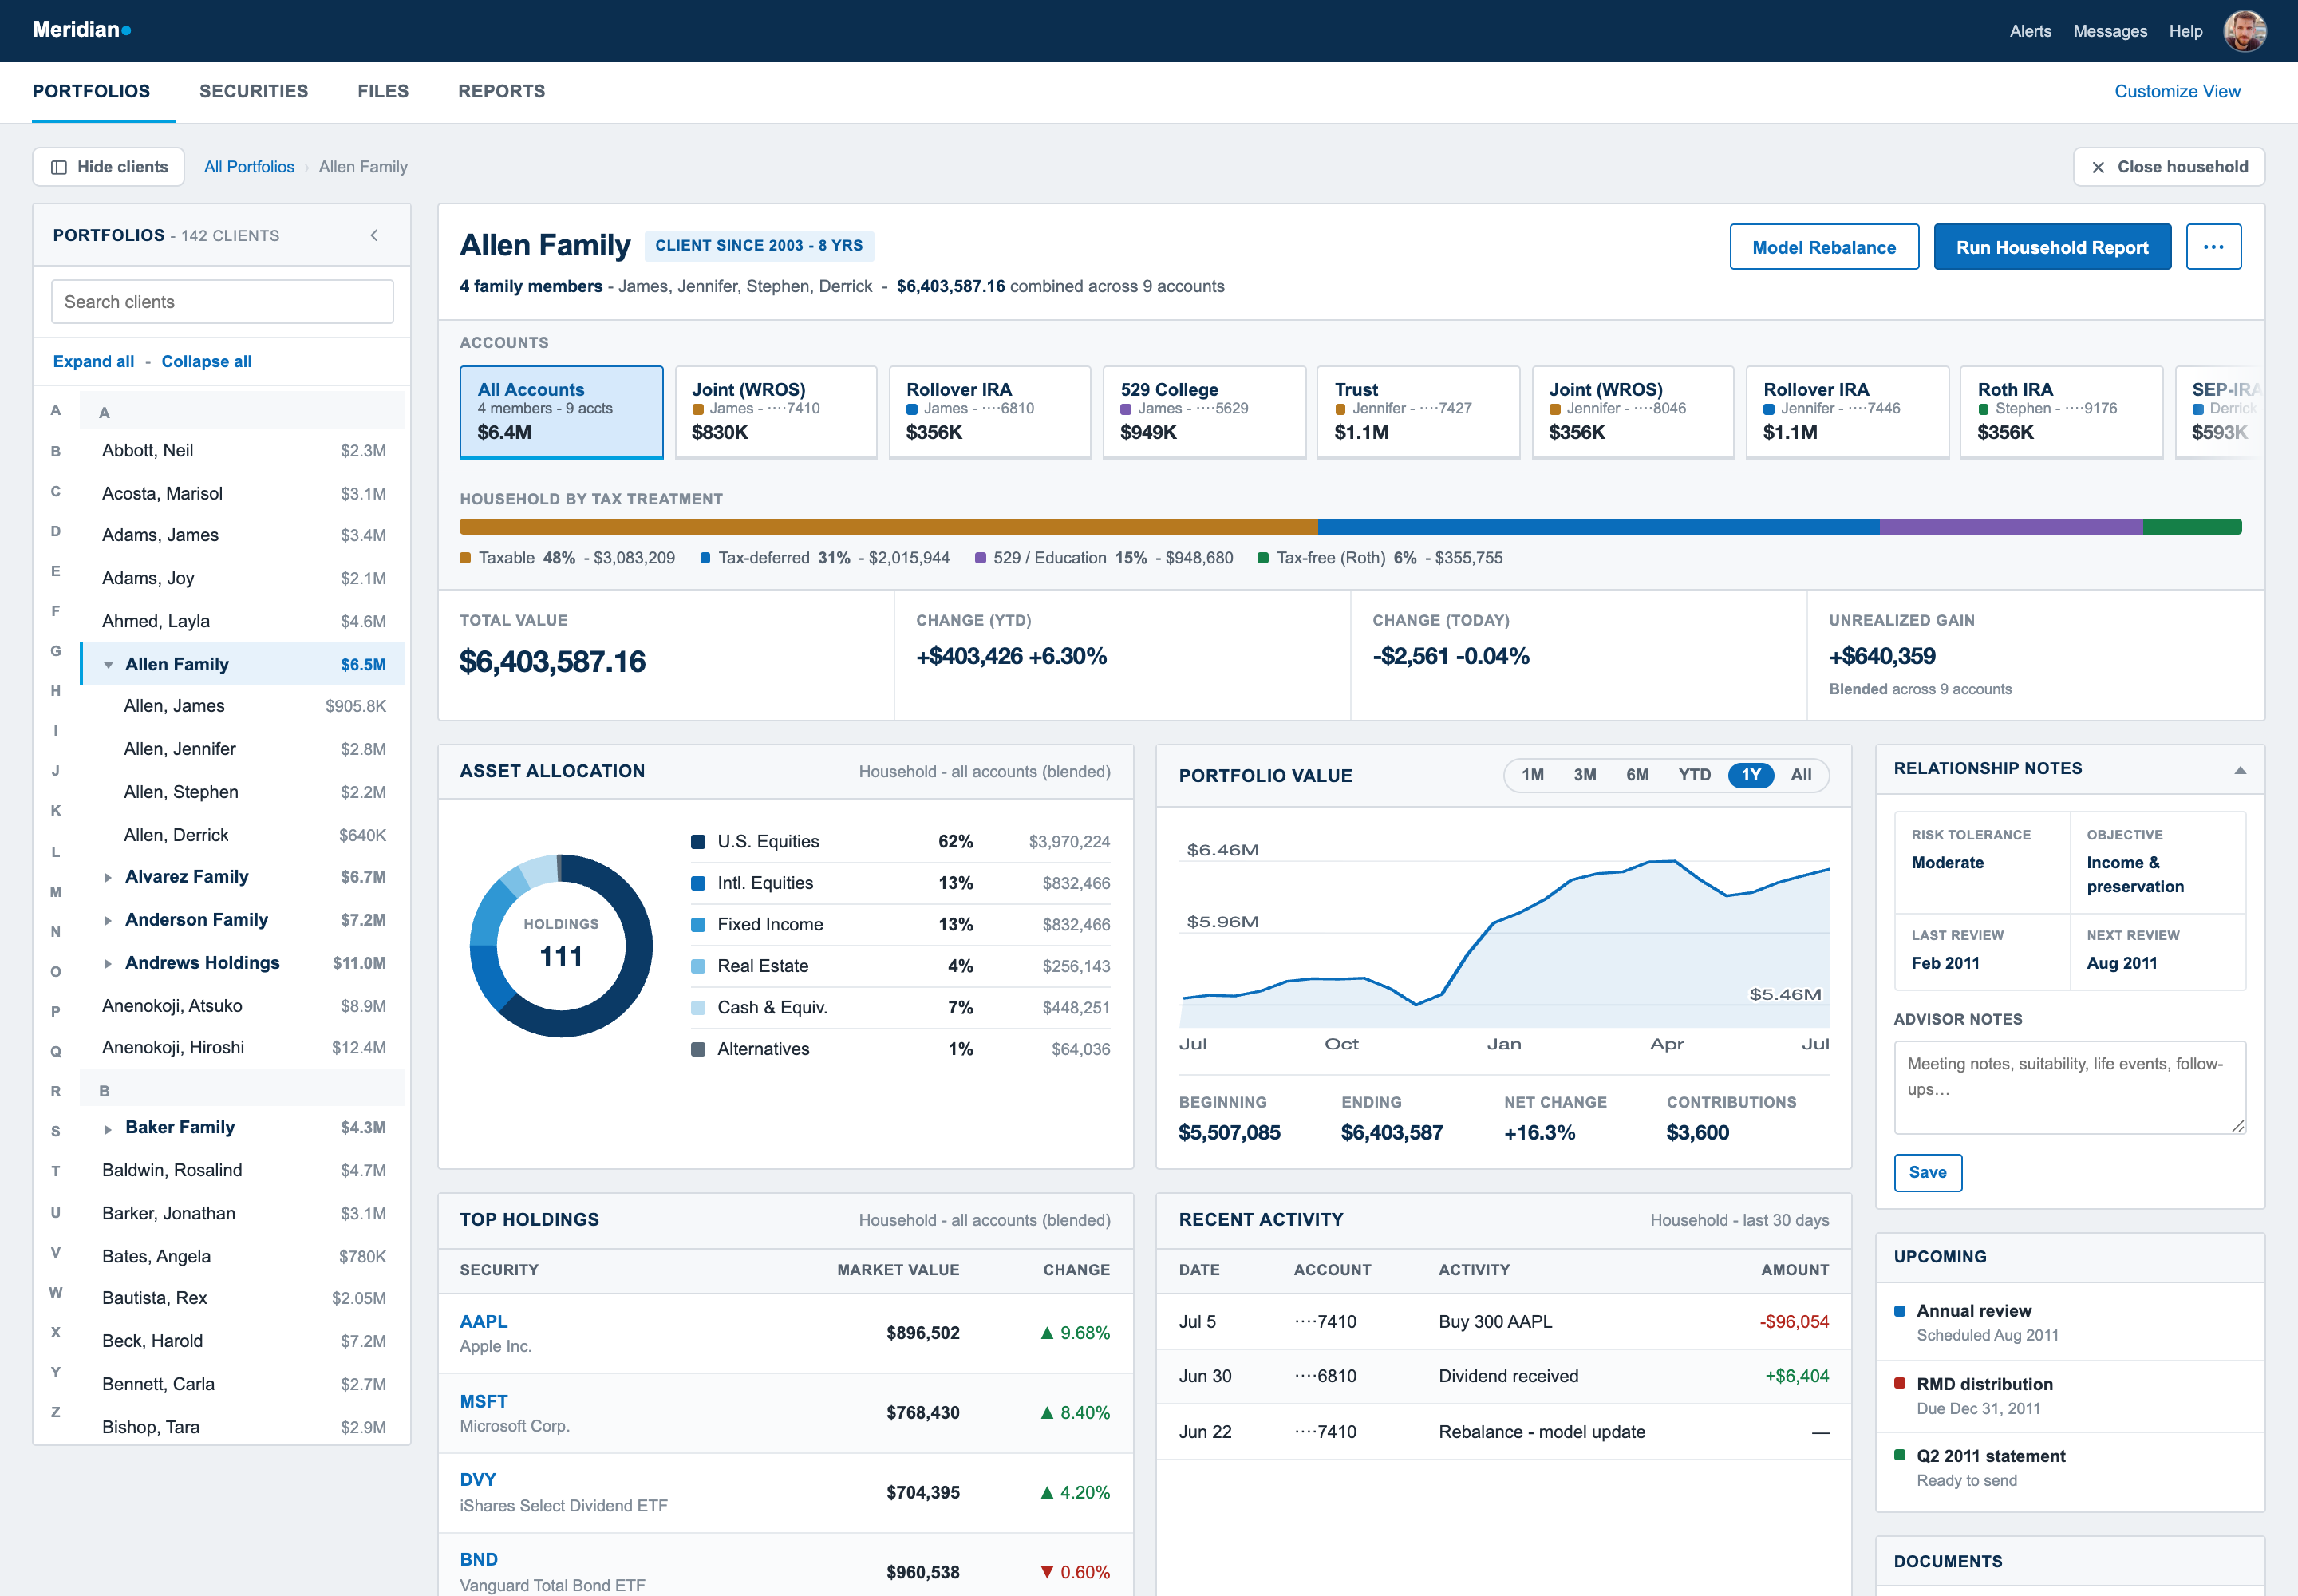Click the Jul 5 Buy 300 AAPL activity row
The width and height of the screenshot is (2298, 1596).
pyautogui.click(x=1503, y=1322)
